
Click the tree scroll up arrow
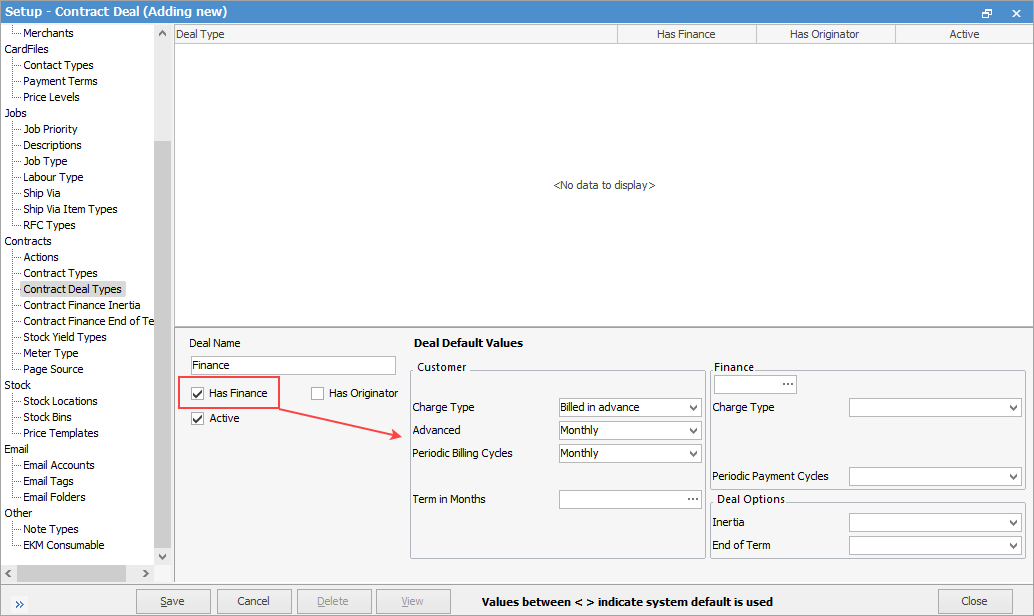(162, 33)
